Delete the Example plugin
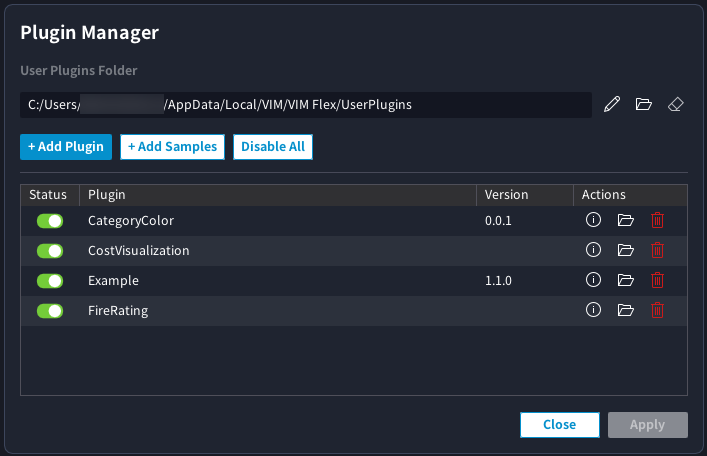This screenshot has height=456, width=707. [657, 280]
